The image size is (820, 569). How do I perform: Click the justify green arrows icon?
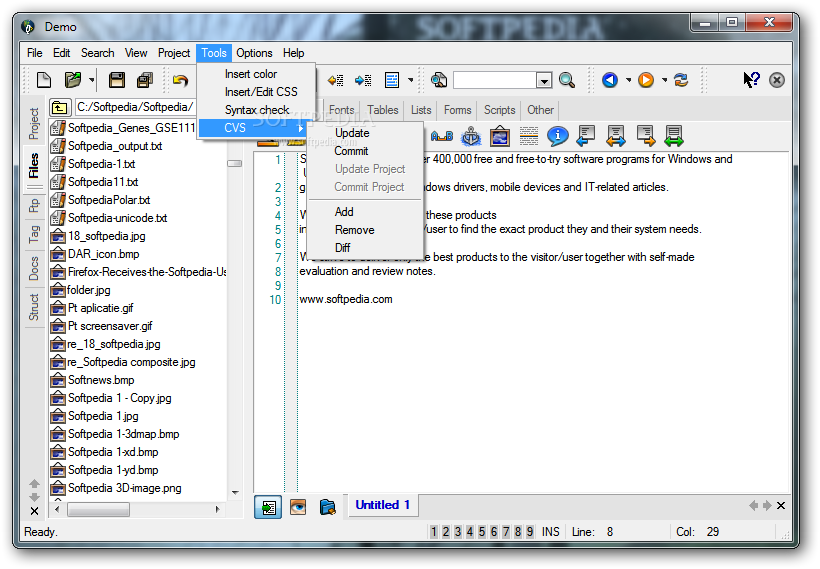point(674,136)
